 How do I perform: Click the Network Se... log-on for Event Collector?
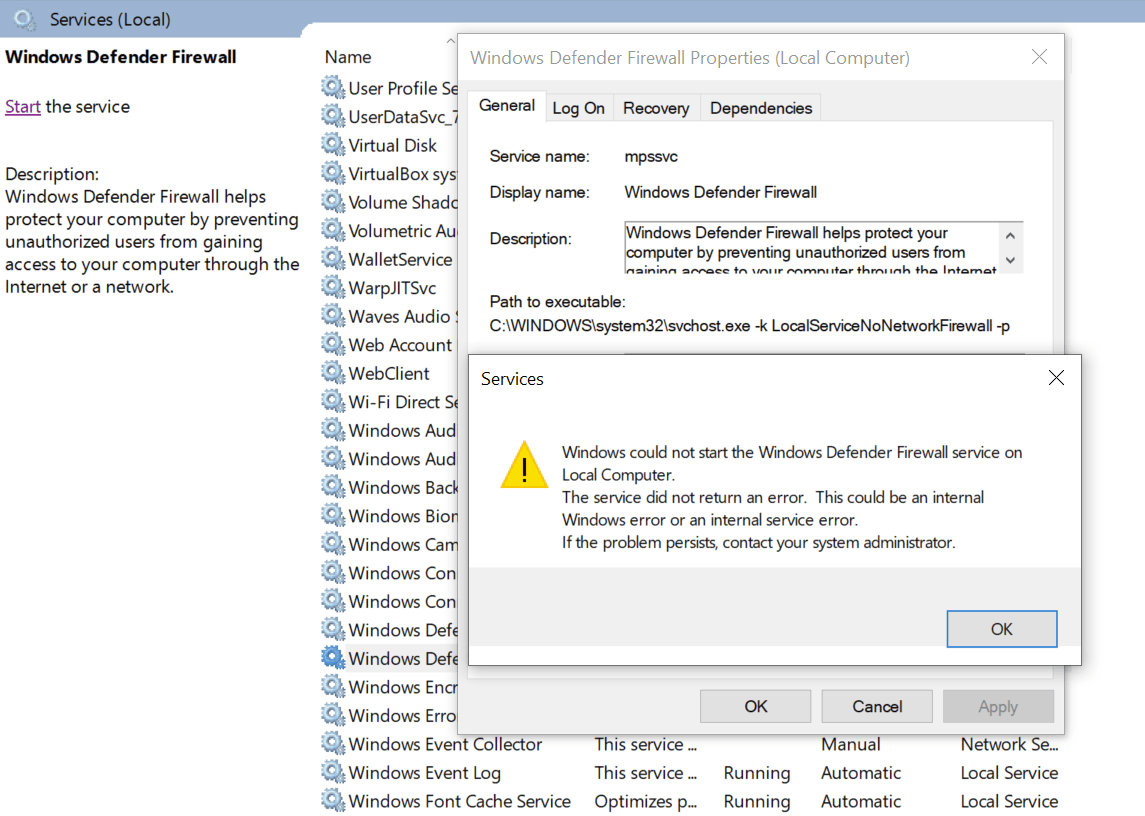pos(1009,744)
